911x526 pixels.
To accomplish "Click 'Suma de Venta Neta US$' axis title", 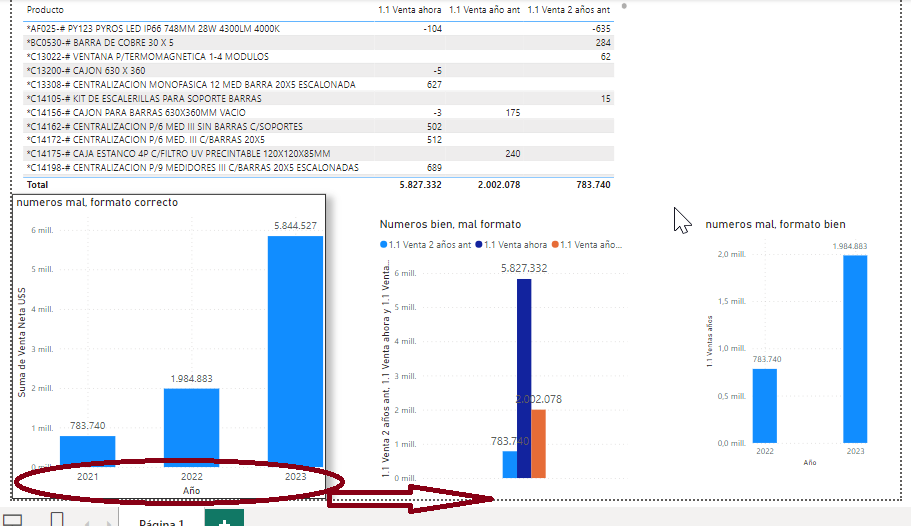I will point(21,343).
